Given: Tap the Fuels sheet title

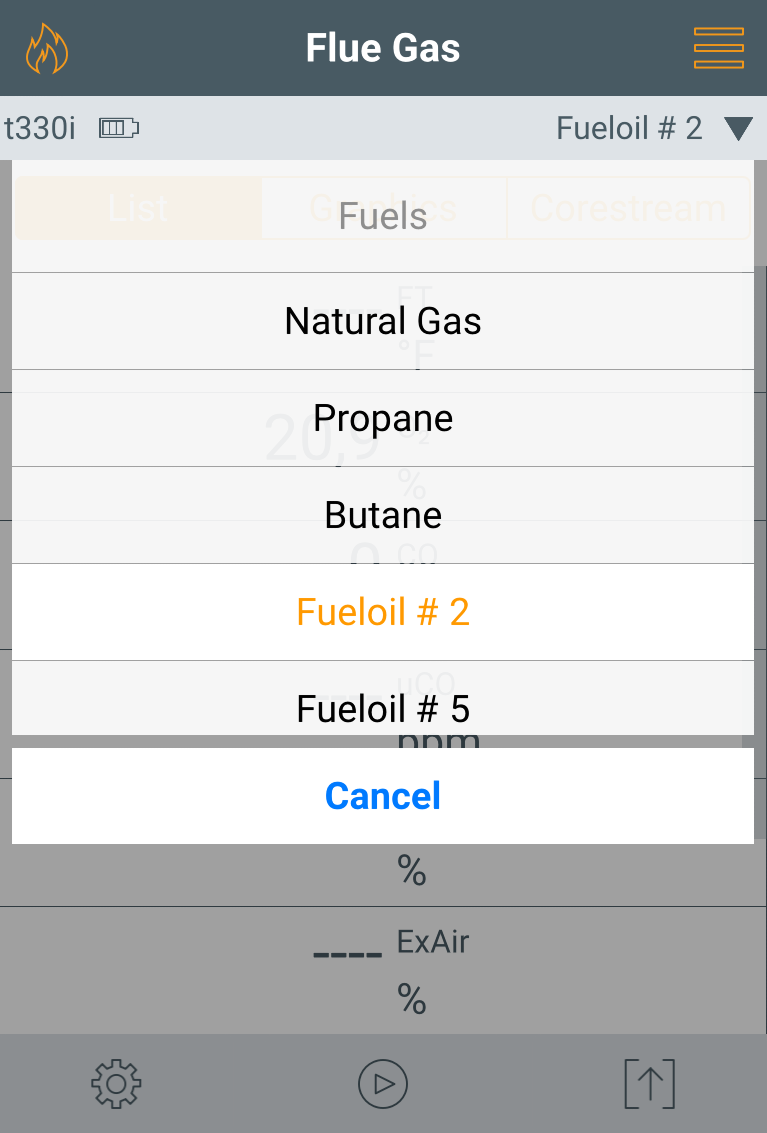Looking at the screenshot, I should click(x=383, y=216).
